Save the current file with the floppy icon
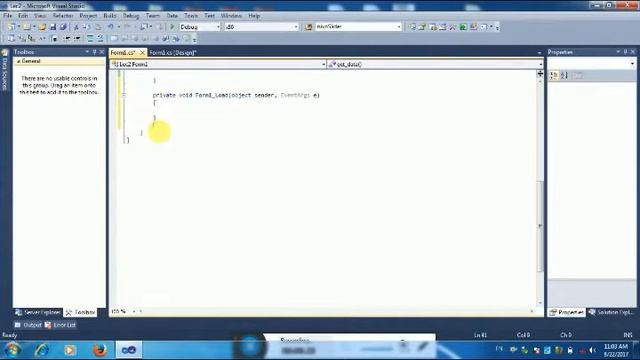Image resolution: width=640 pixels, height=360 pixels. pyautogui.click(x=53, y=27)
